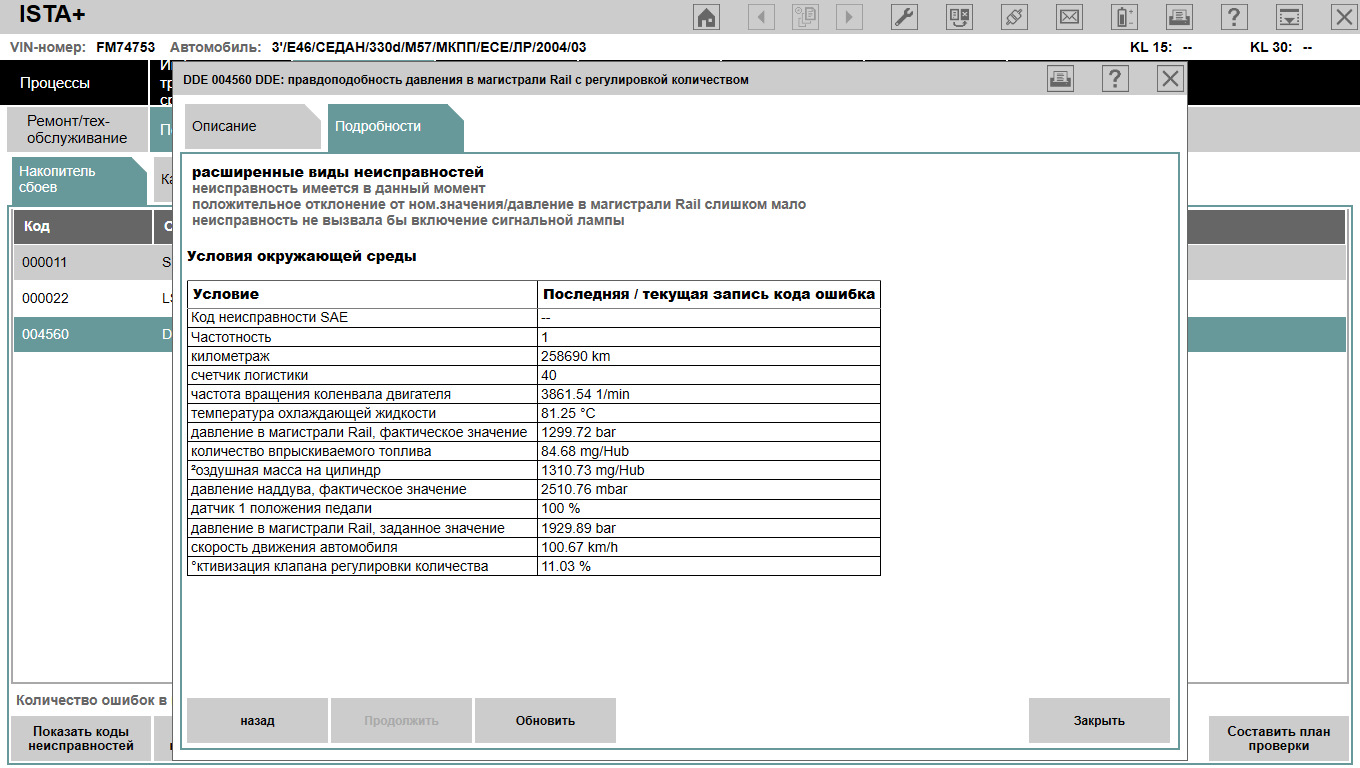Click the Условие column header
The width and height of the screenshot is (1360, 768).
pyautogui.click(x=362, y=294)
